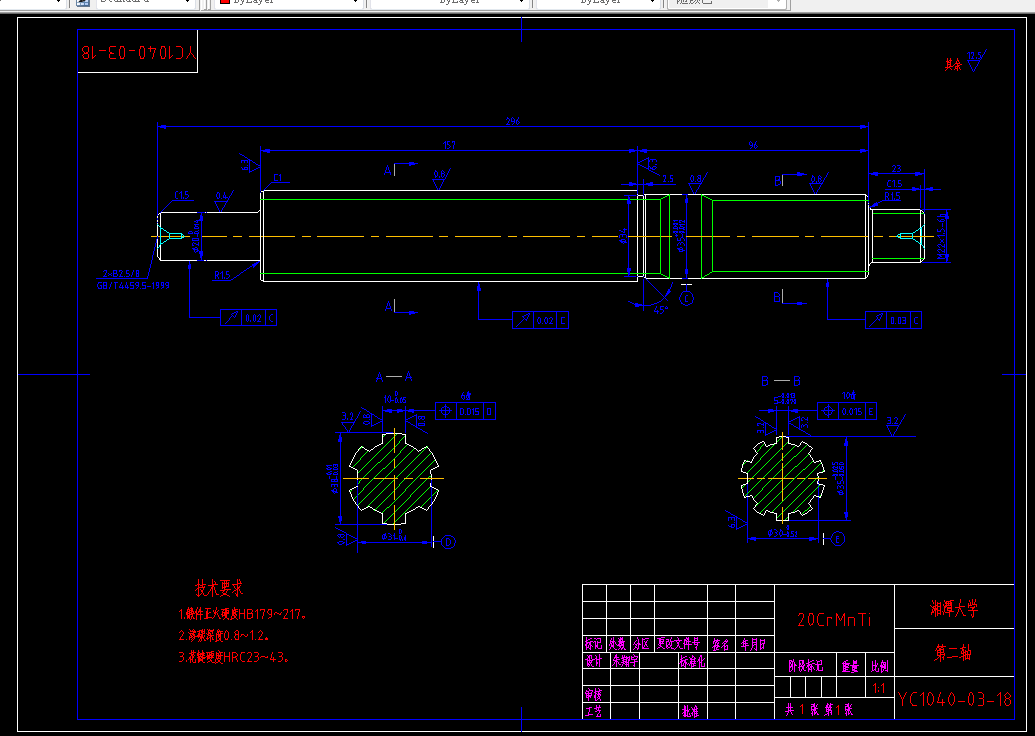Select the 96 length dimension
Image resolution: width=1035 pixels, height=736 pixels.
point(753,145)
